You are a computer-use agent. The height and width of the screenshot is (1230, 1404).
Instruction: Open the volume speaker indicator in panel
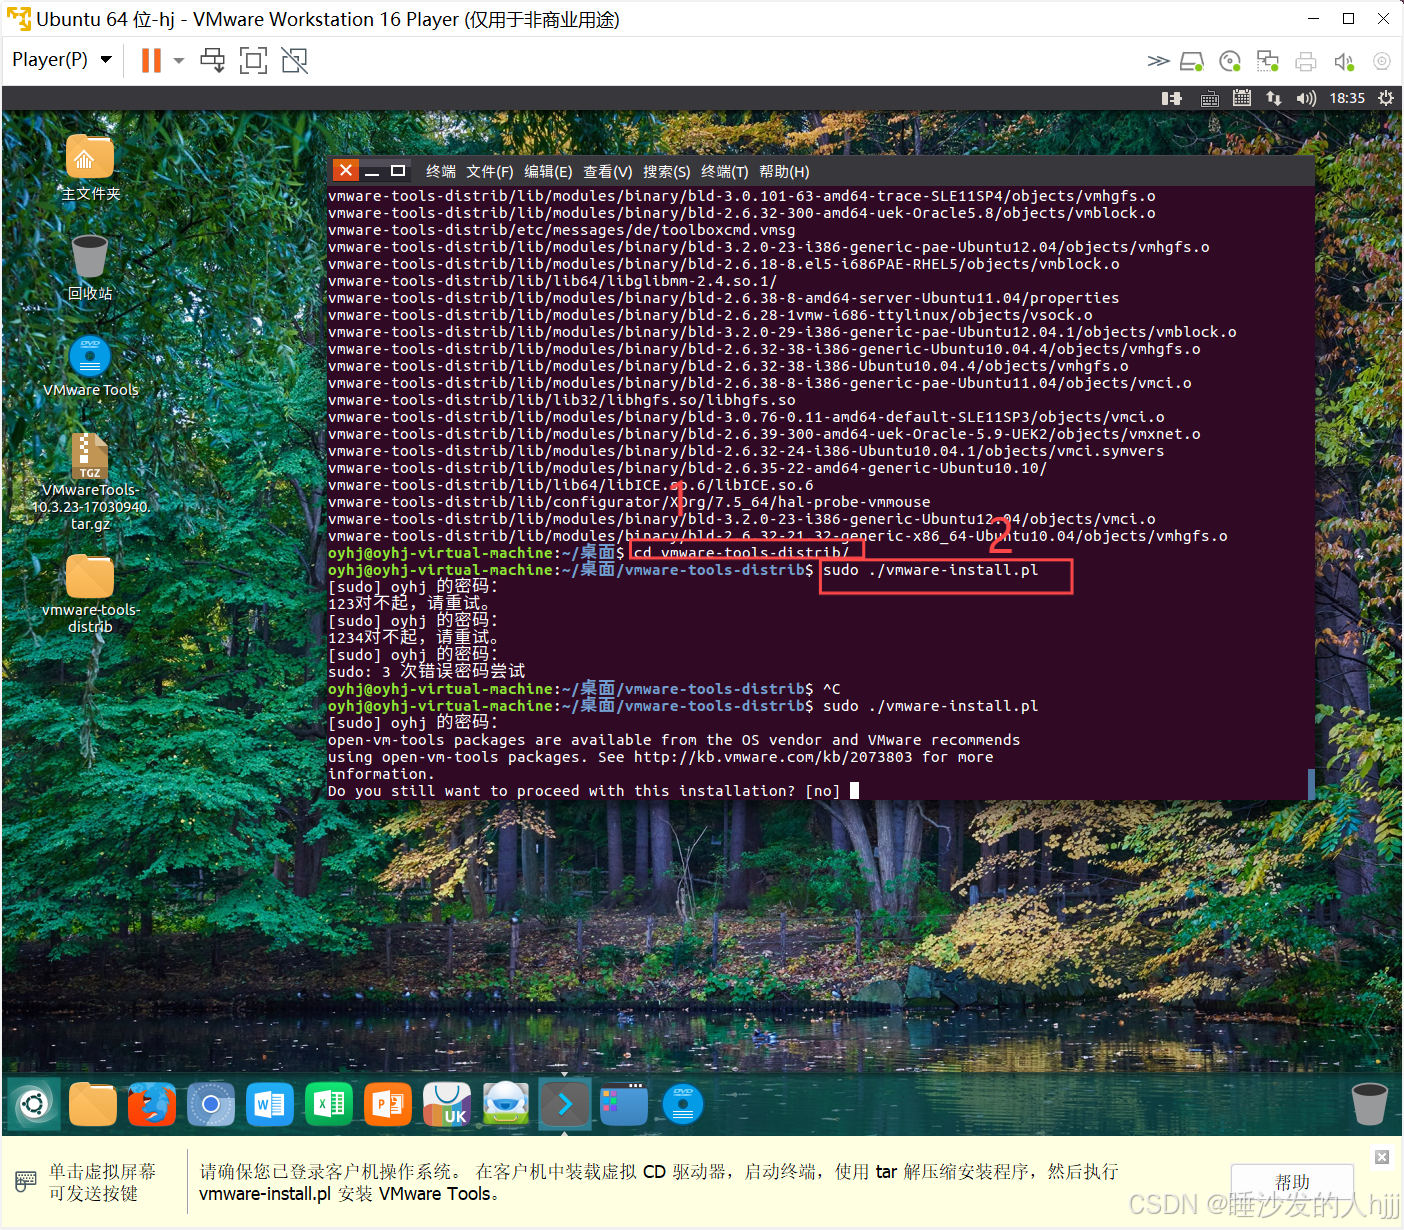pyautogui.click(x=1306, y=98)
